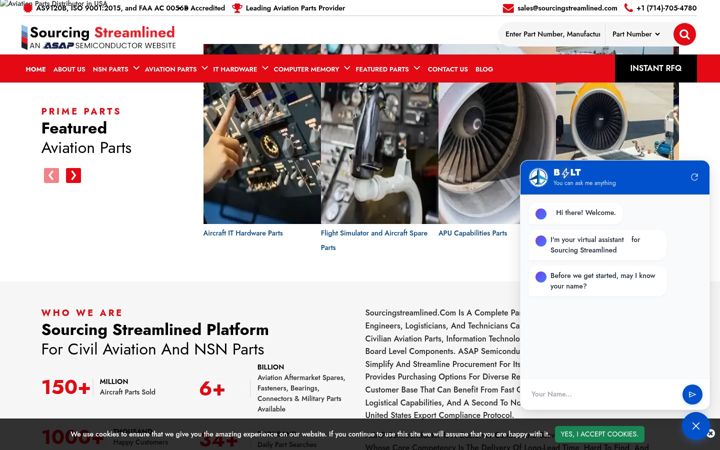Click the BOLT chatbot airplane avatar
The height and width of the screenshot is (450, 720).
[538, 177]
